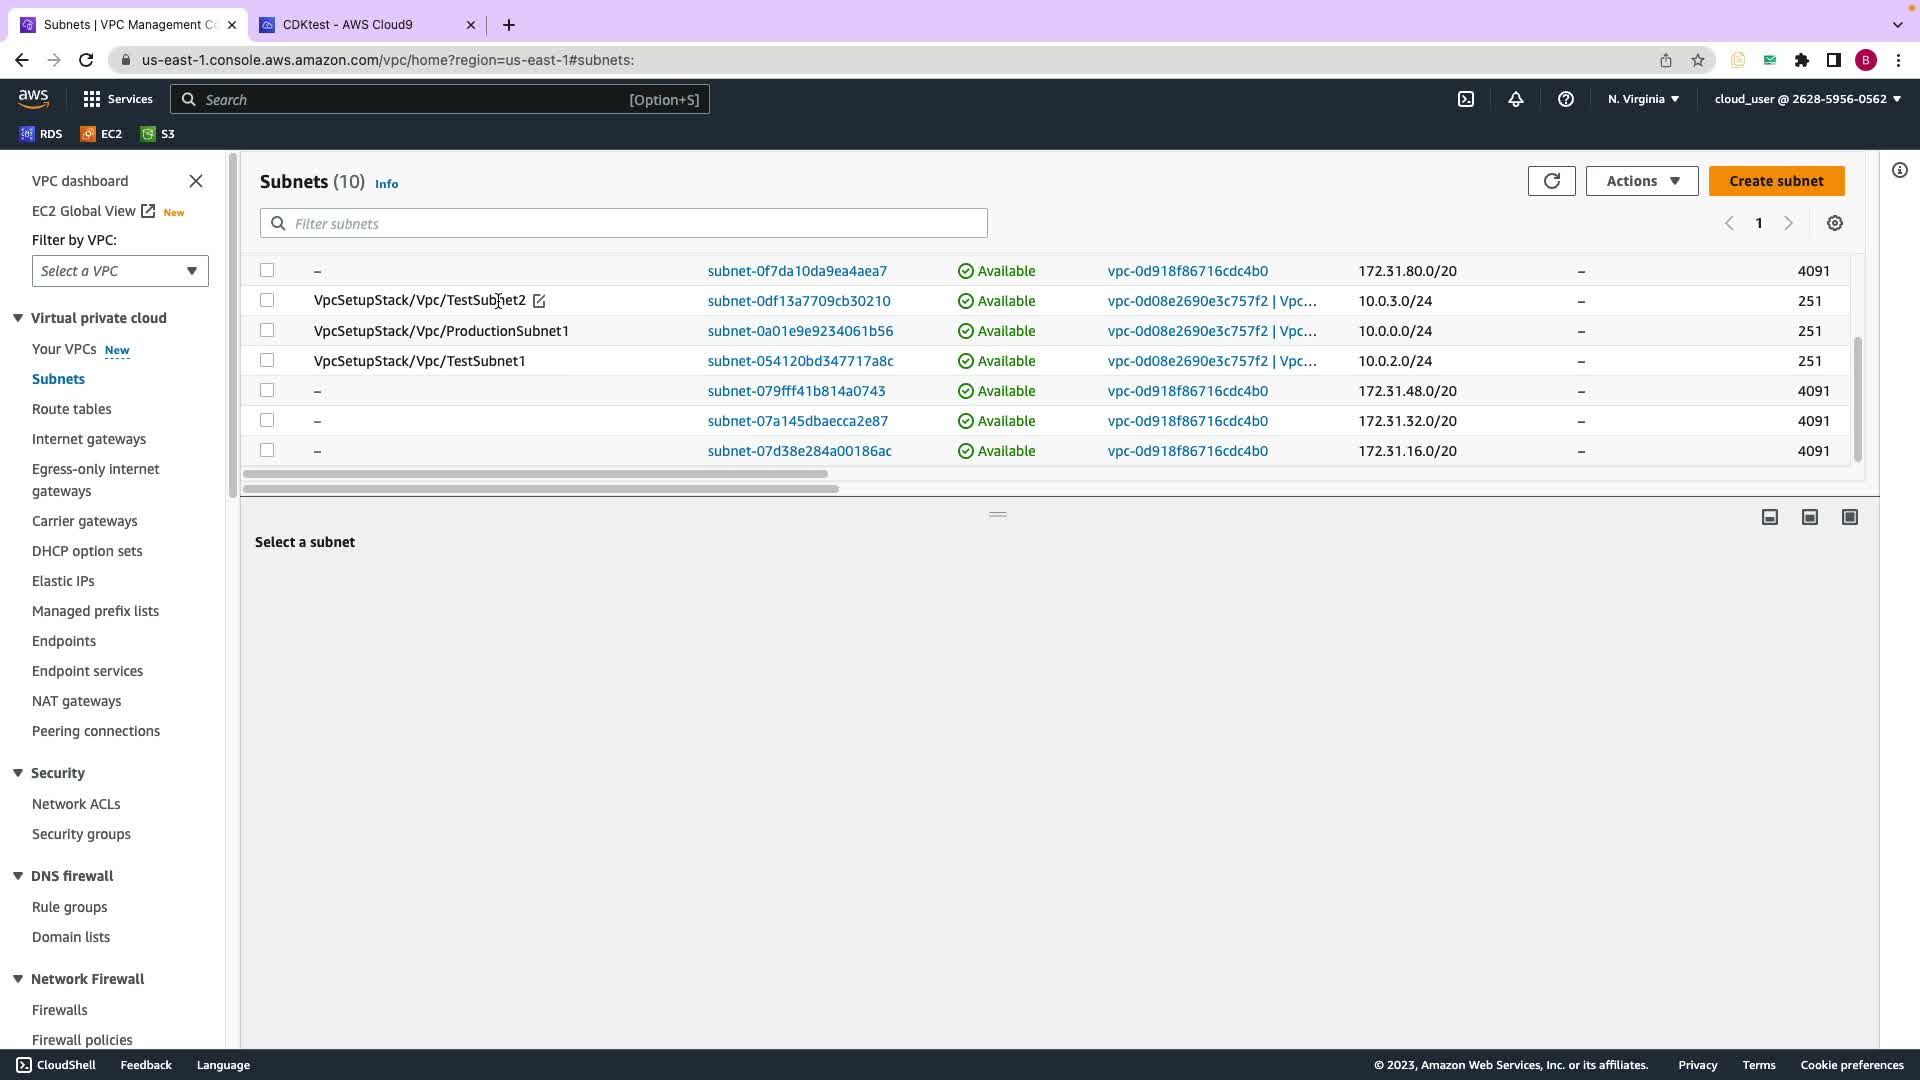Click the table's horizontal scrollbar
1920x1080 pixels.
pos(535,474)
